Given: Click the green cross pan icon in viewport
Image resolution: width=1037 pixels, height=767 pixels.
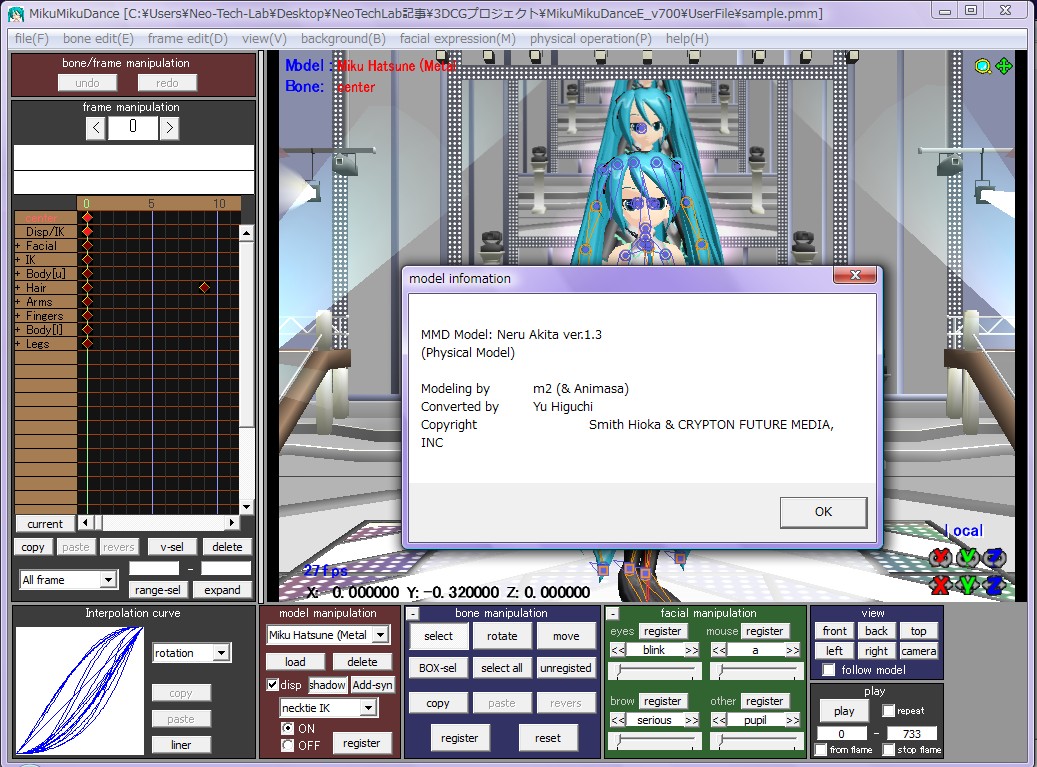Looking at the screenshot, I should point(1004,66).
